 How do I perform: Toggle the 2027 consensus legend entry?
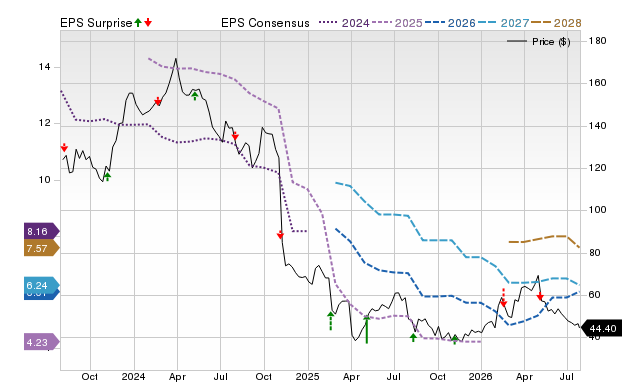click(503, 23)
